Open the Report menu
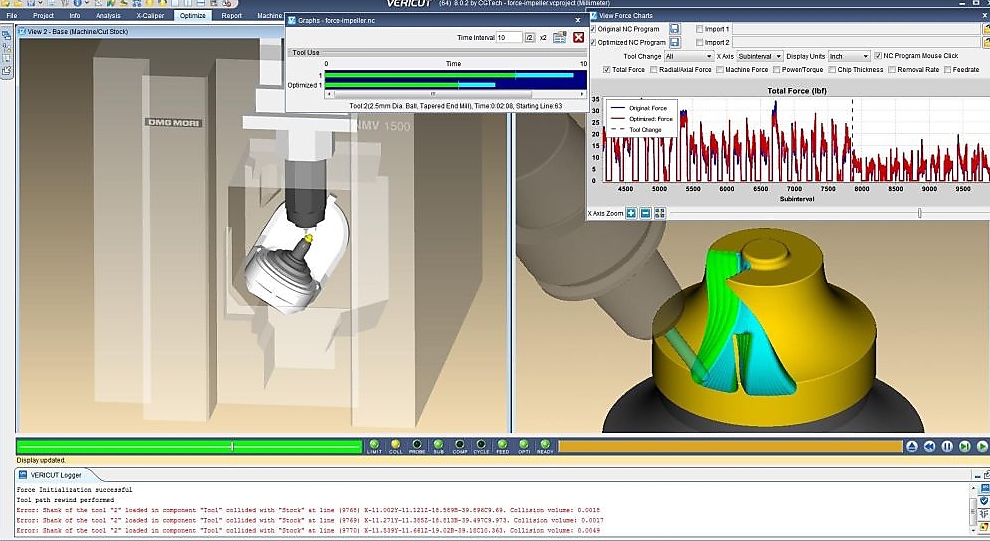990x541 pixels. point(231,15)
